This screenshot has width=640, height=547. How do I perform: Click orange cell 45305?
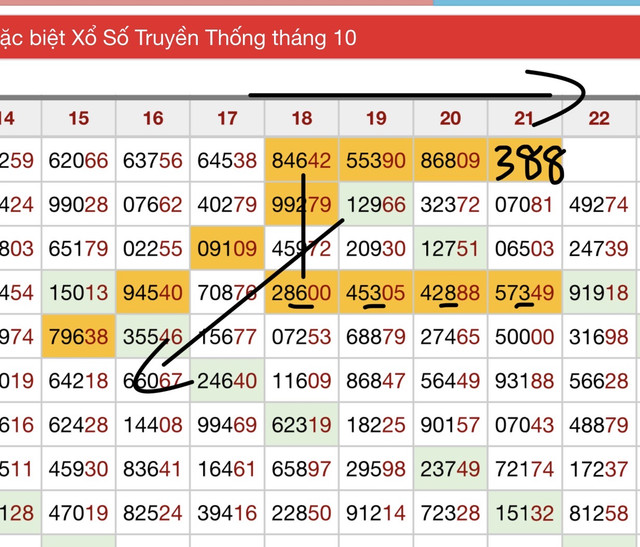coord(376,292)
